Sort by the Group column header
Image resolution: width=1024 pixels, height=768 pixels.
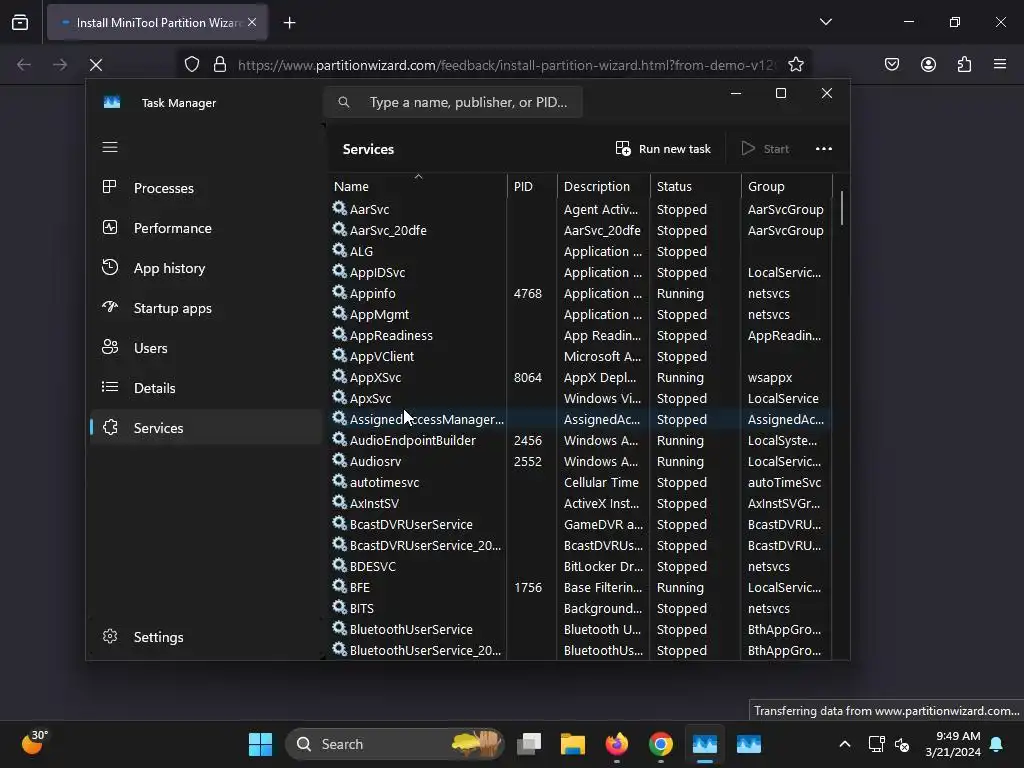click(787, 186)
